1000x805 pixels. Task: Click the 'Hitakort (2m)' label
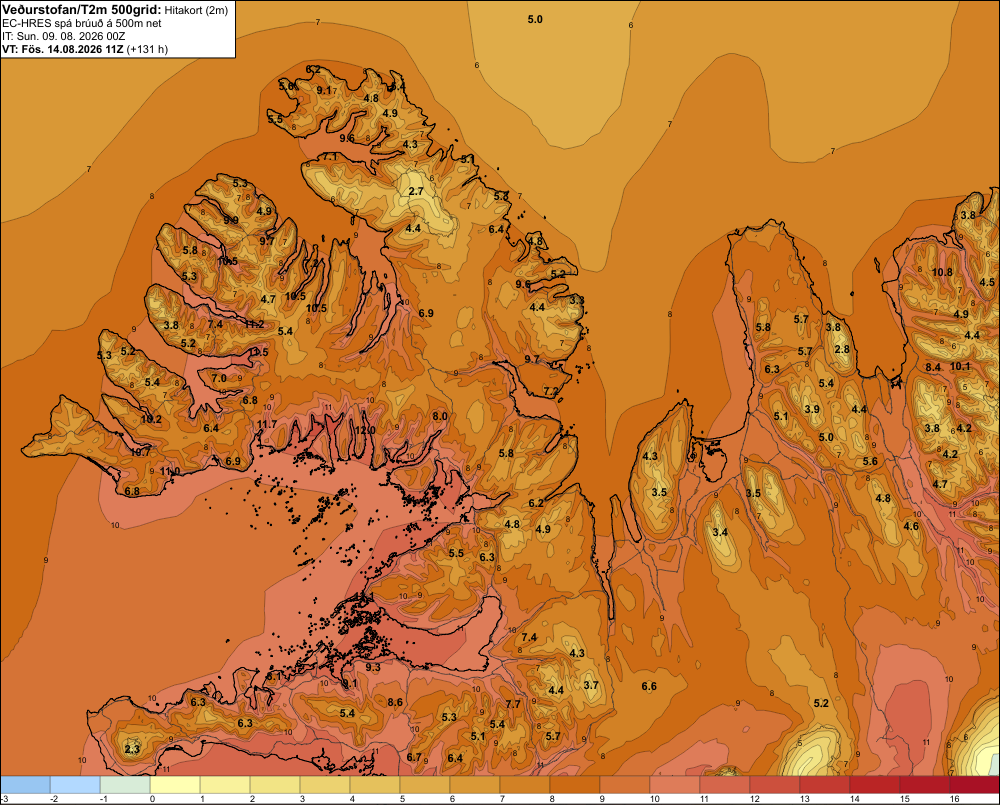click(x=196, y=10)
